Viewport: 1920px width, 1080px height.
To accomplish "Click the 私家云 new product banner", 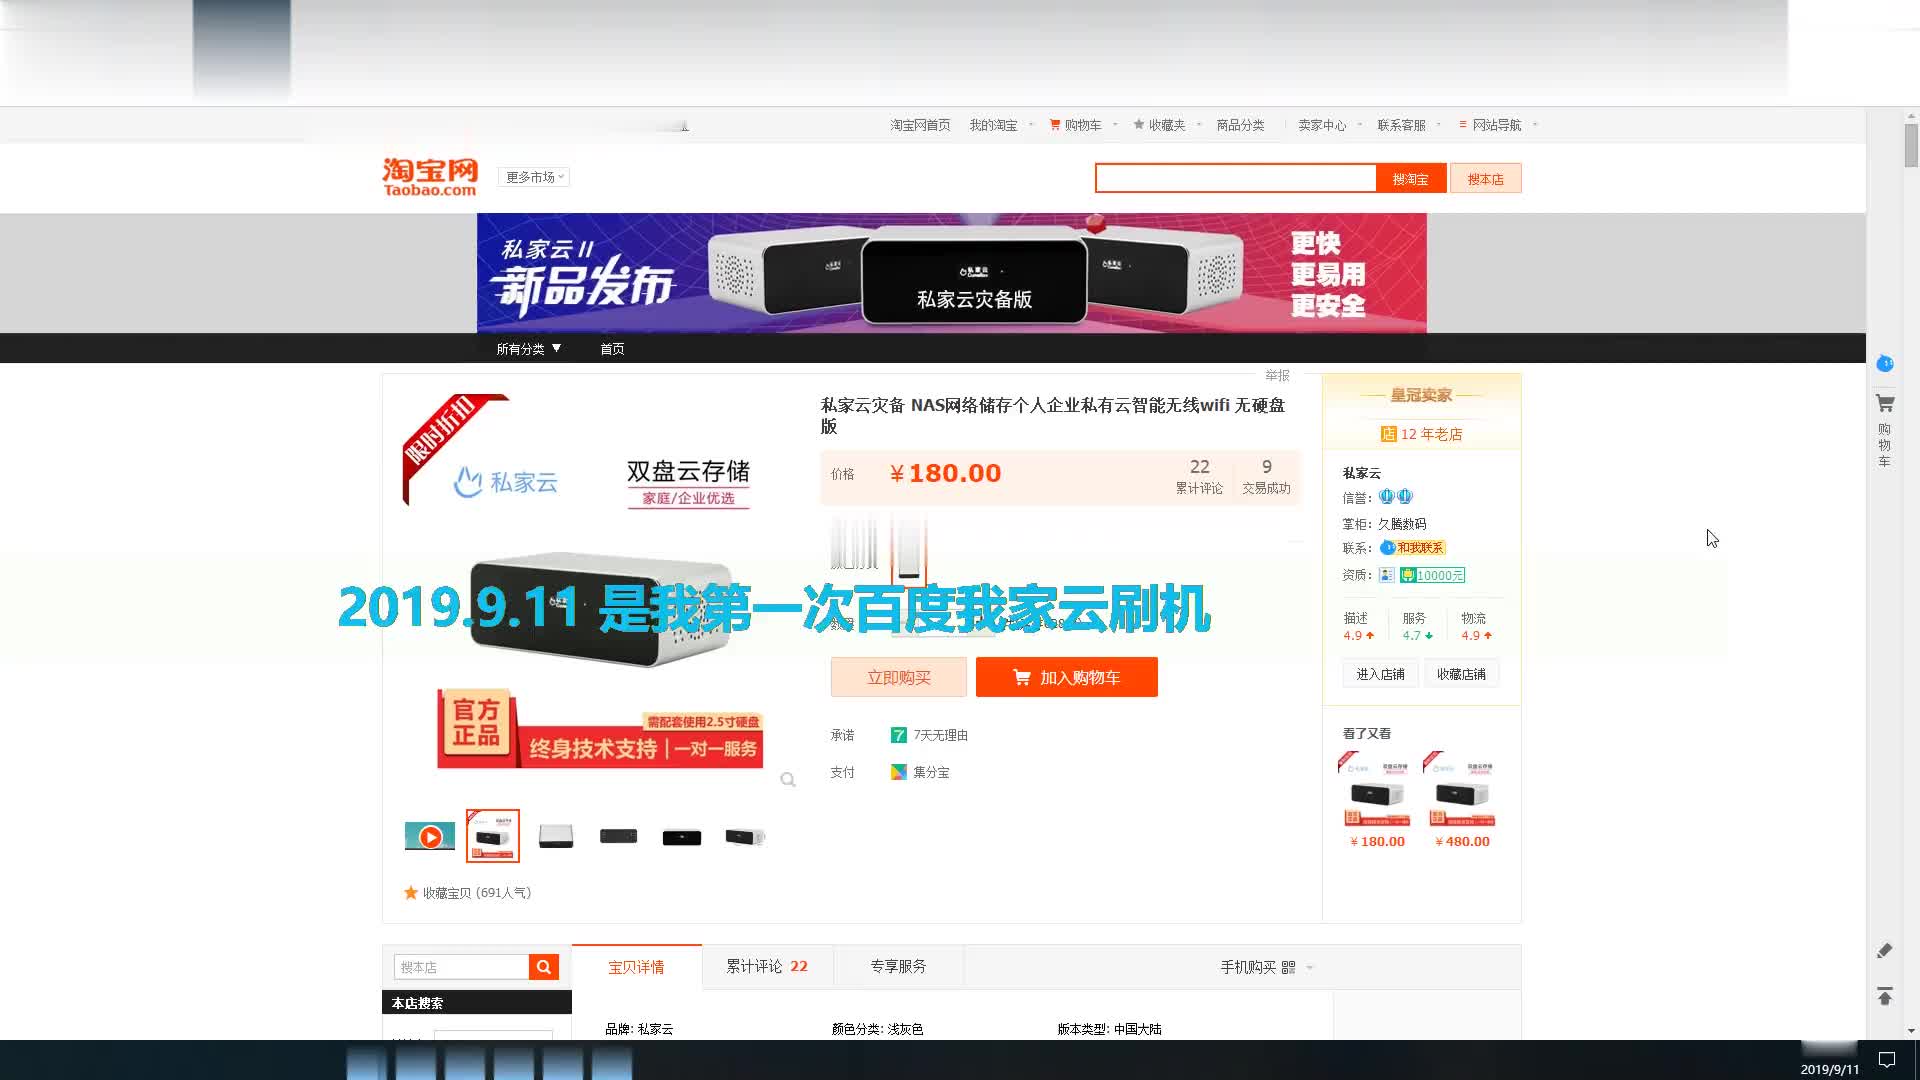I will click(951, 273).
